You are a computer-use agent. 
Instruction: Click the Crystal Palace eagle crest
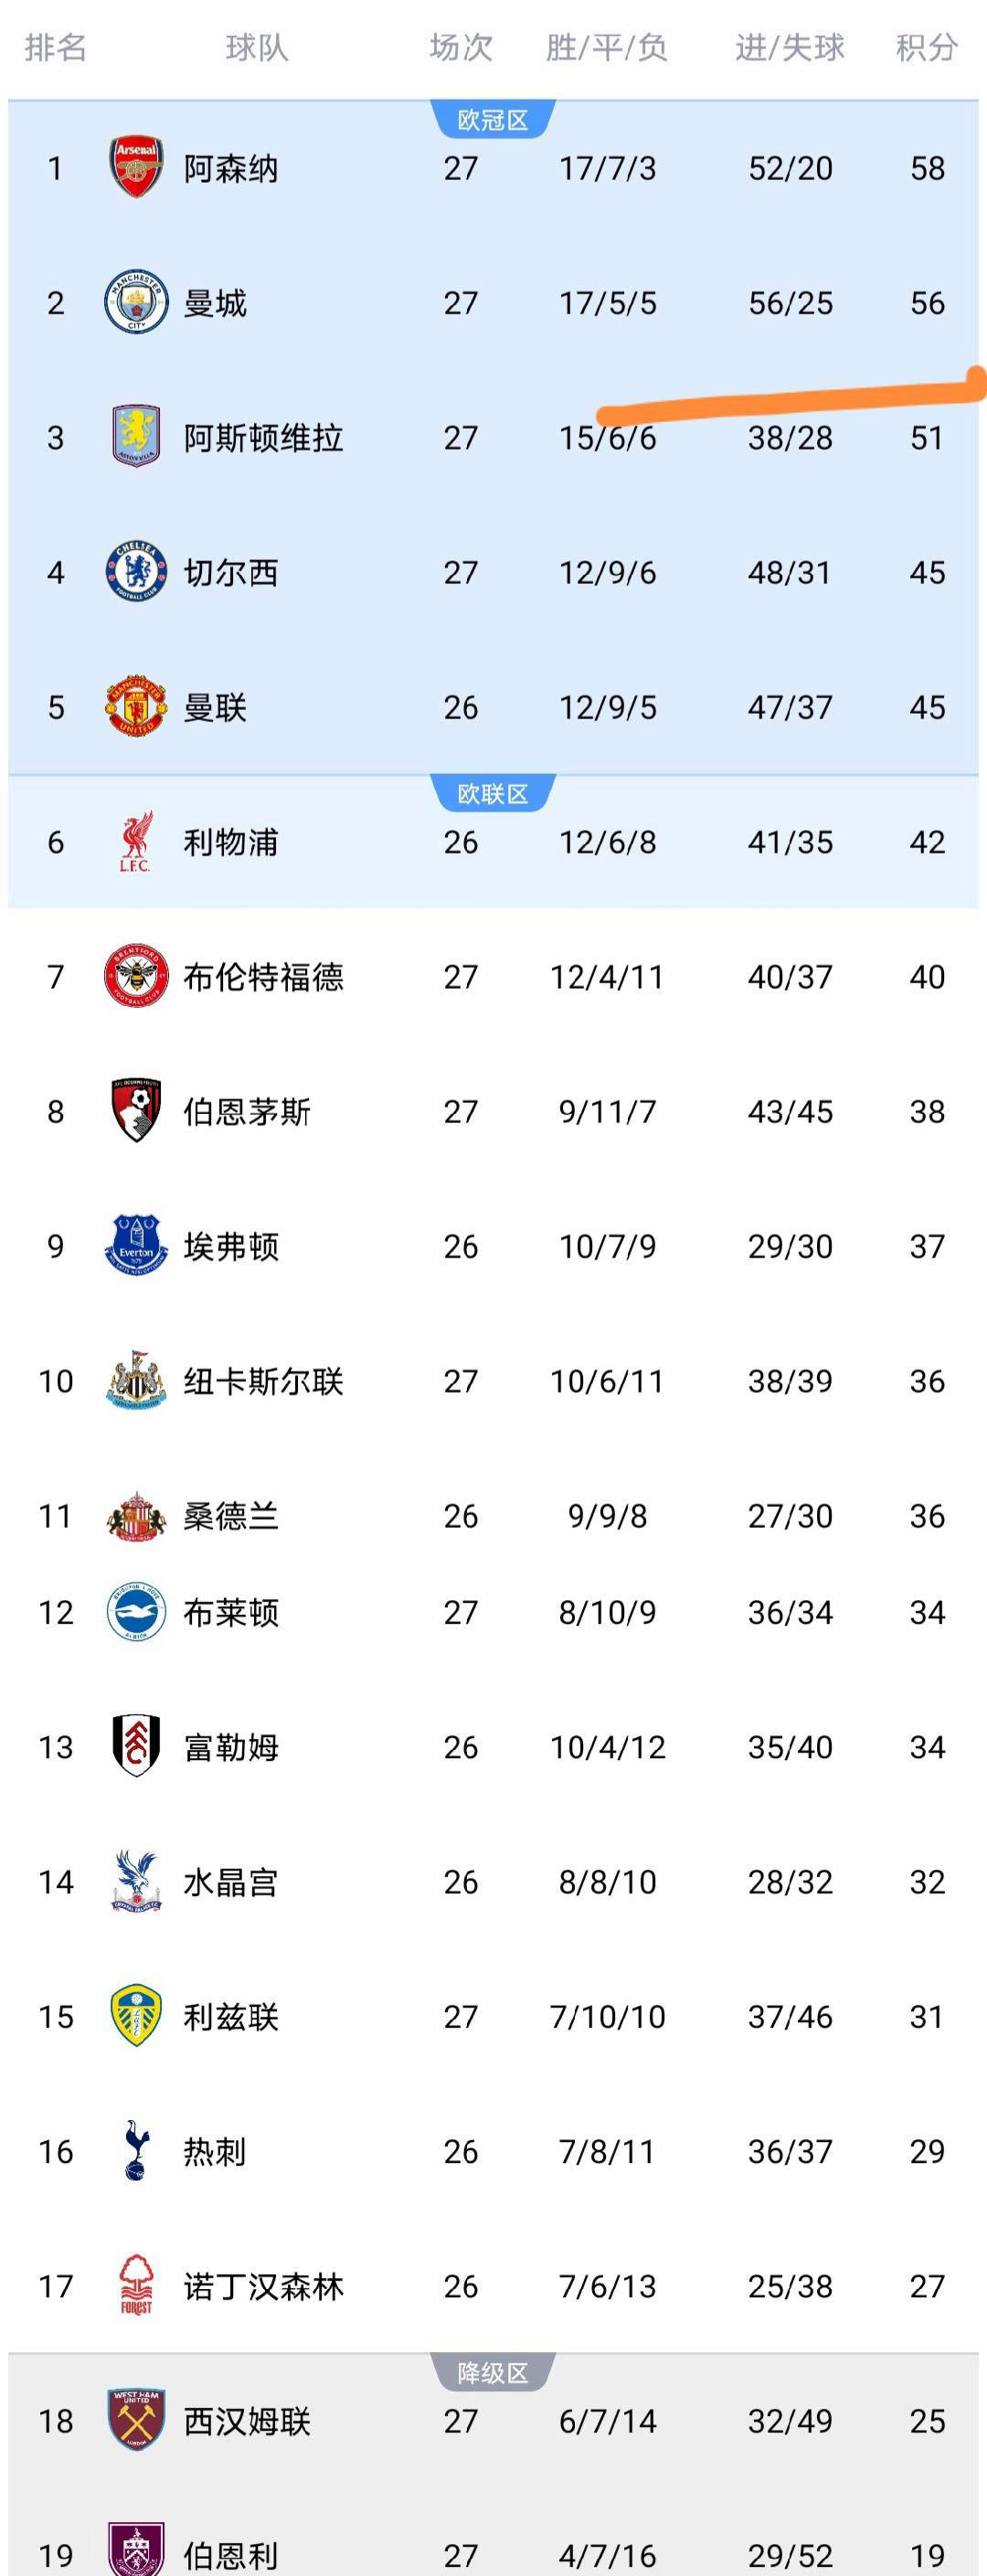[136, 1882]
